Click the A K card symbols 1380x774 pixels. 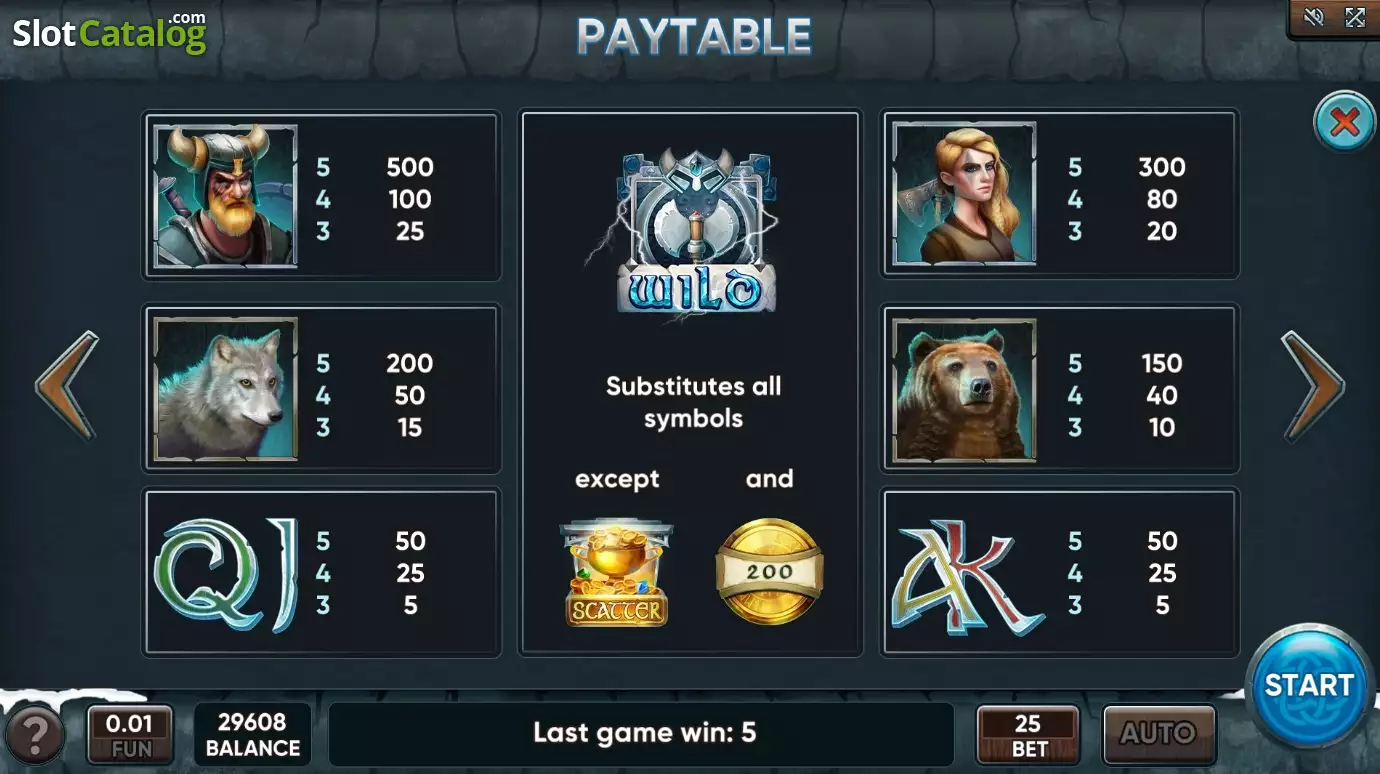(x=967, y=577)
